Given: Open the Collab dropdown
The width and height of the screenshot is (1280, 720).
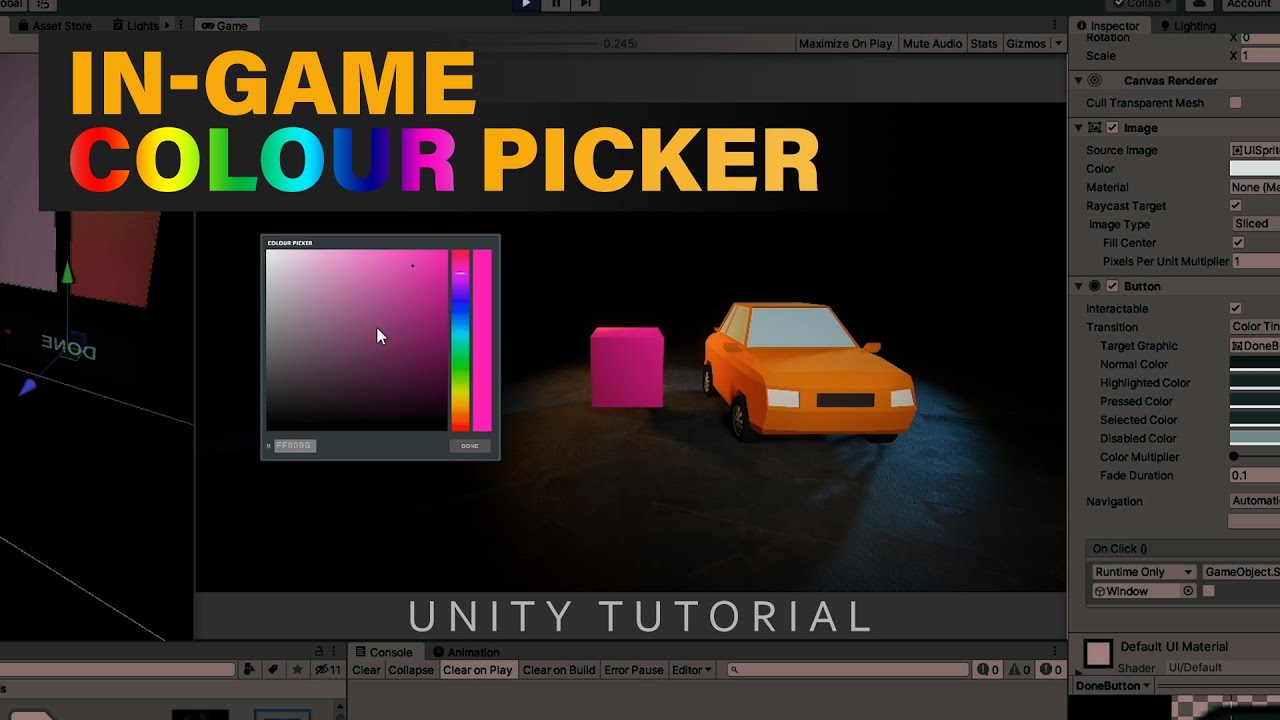Looking at the screenshot, I should (x=1143, y=4).
